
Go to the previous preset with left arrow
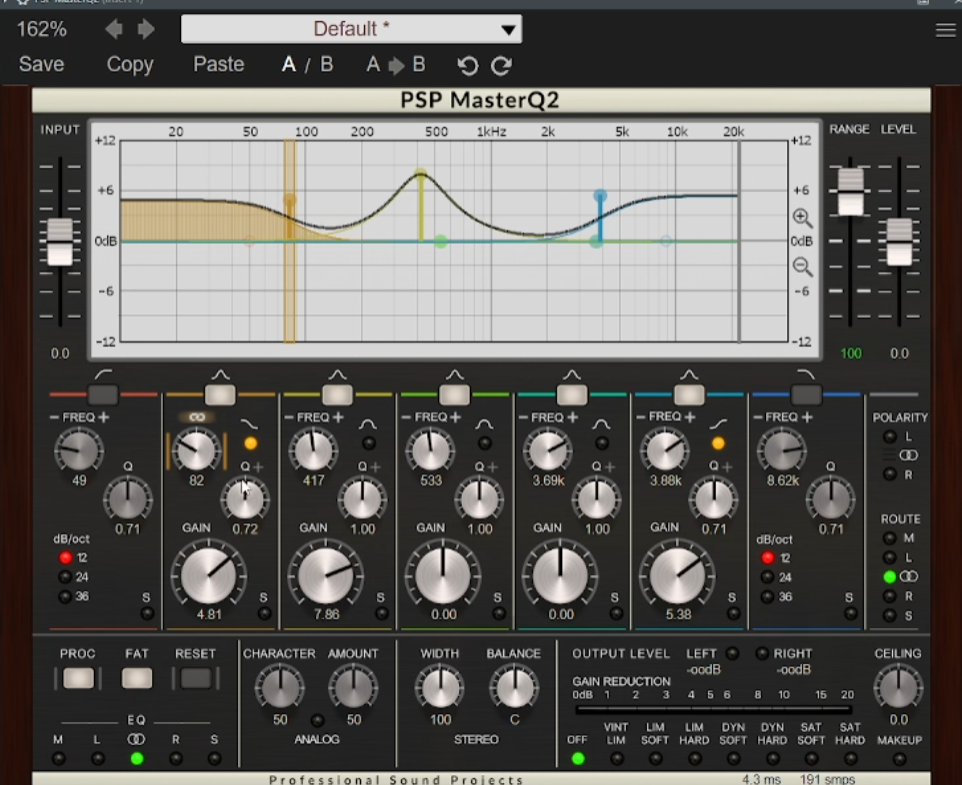pyautogui.click(x=114, y=29)
